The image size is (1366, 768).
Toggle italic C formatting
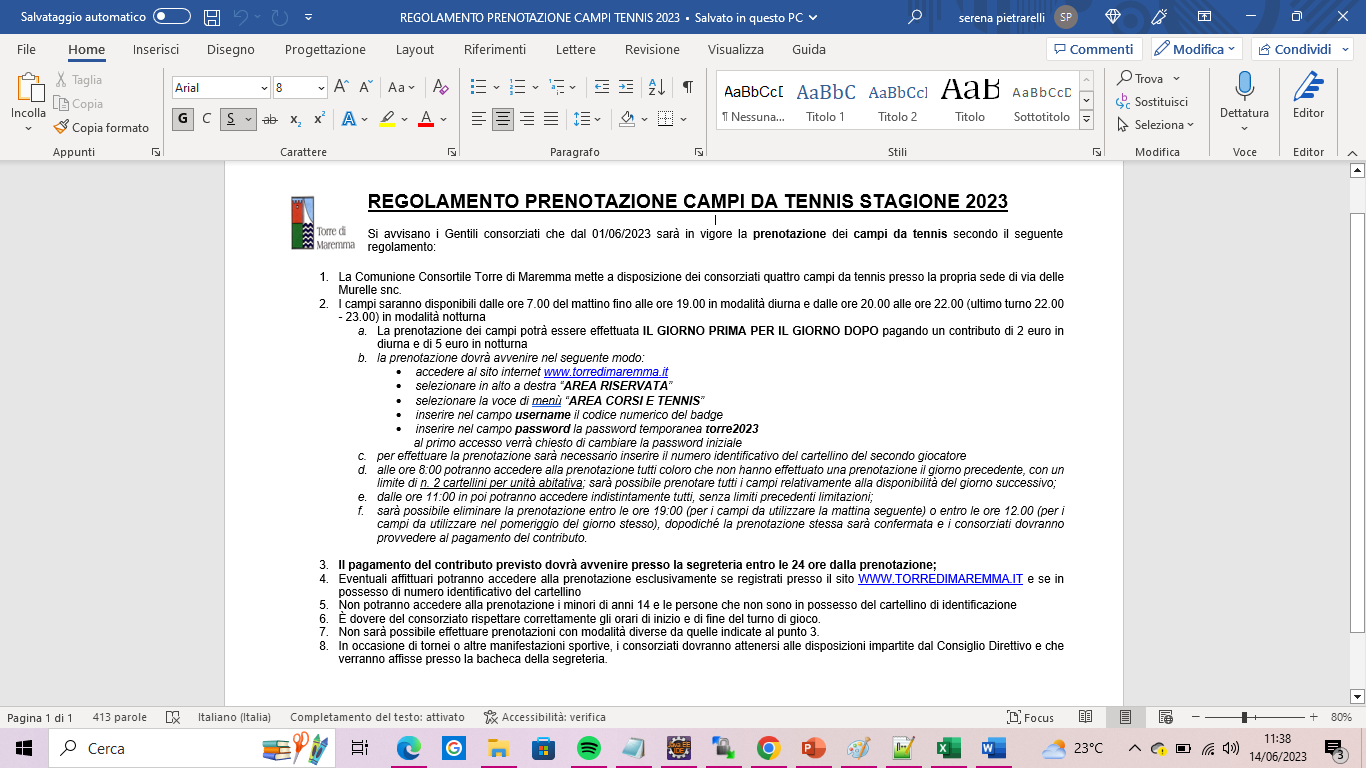(207, 119)
